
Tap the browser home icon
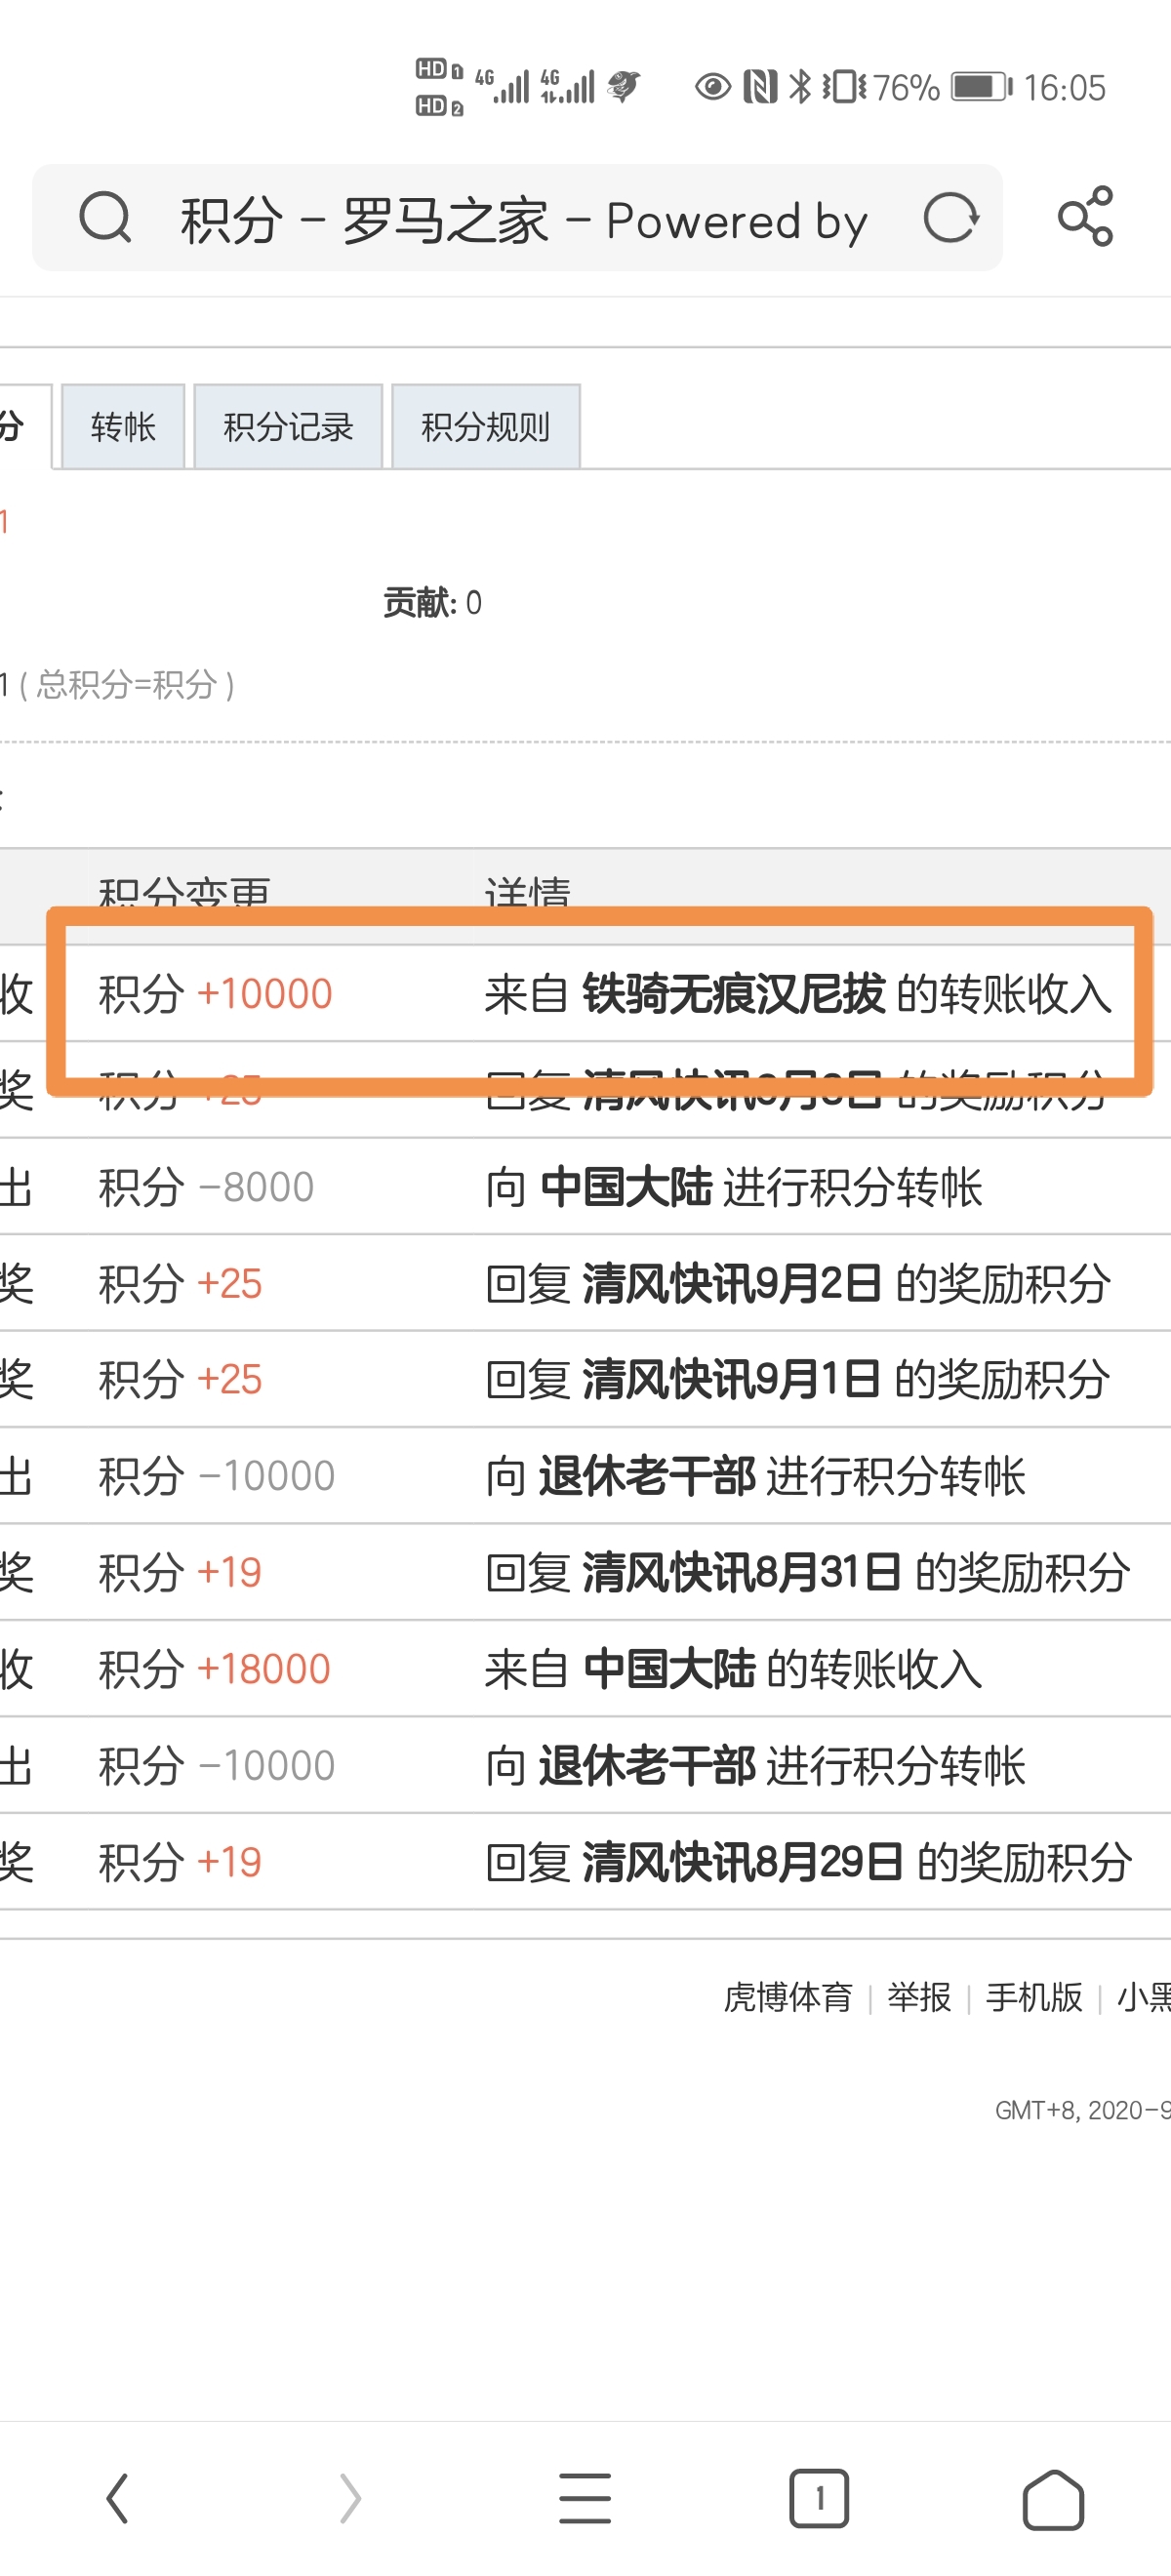click(1053, 2500)
